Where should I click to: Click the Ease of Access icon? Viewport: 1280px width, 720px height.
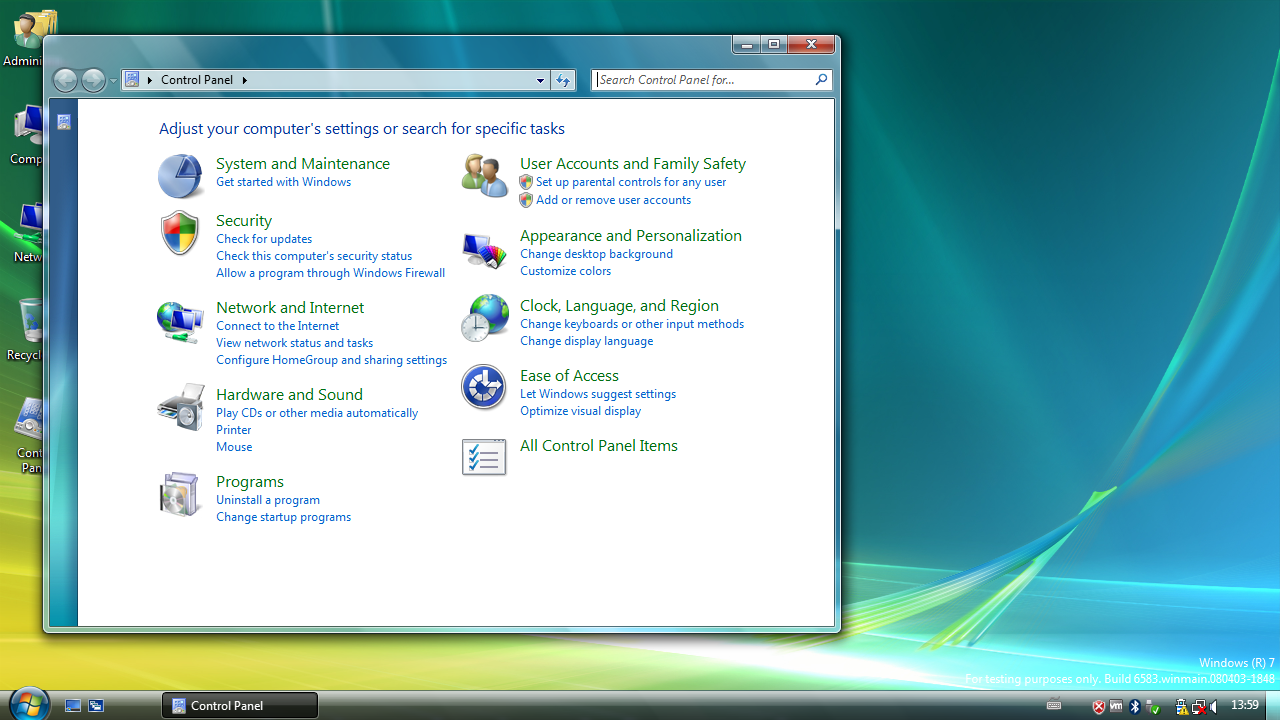(x=484, y=387)
